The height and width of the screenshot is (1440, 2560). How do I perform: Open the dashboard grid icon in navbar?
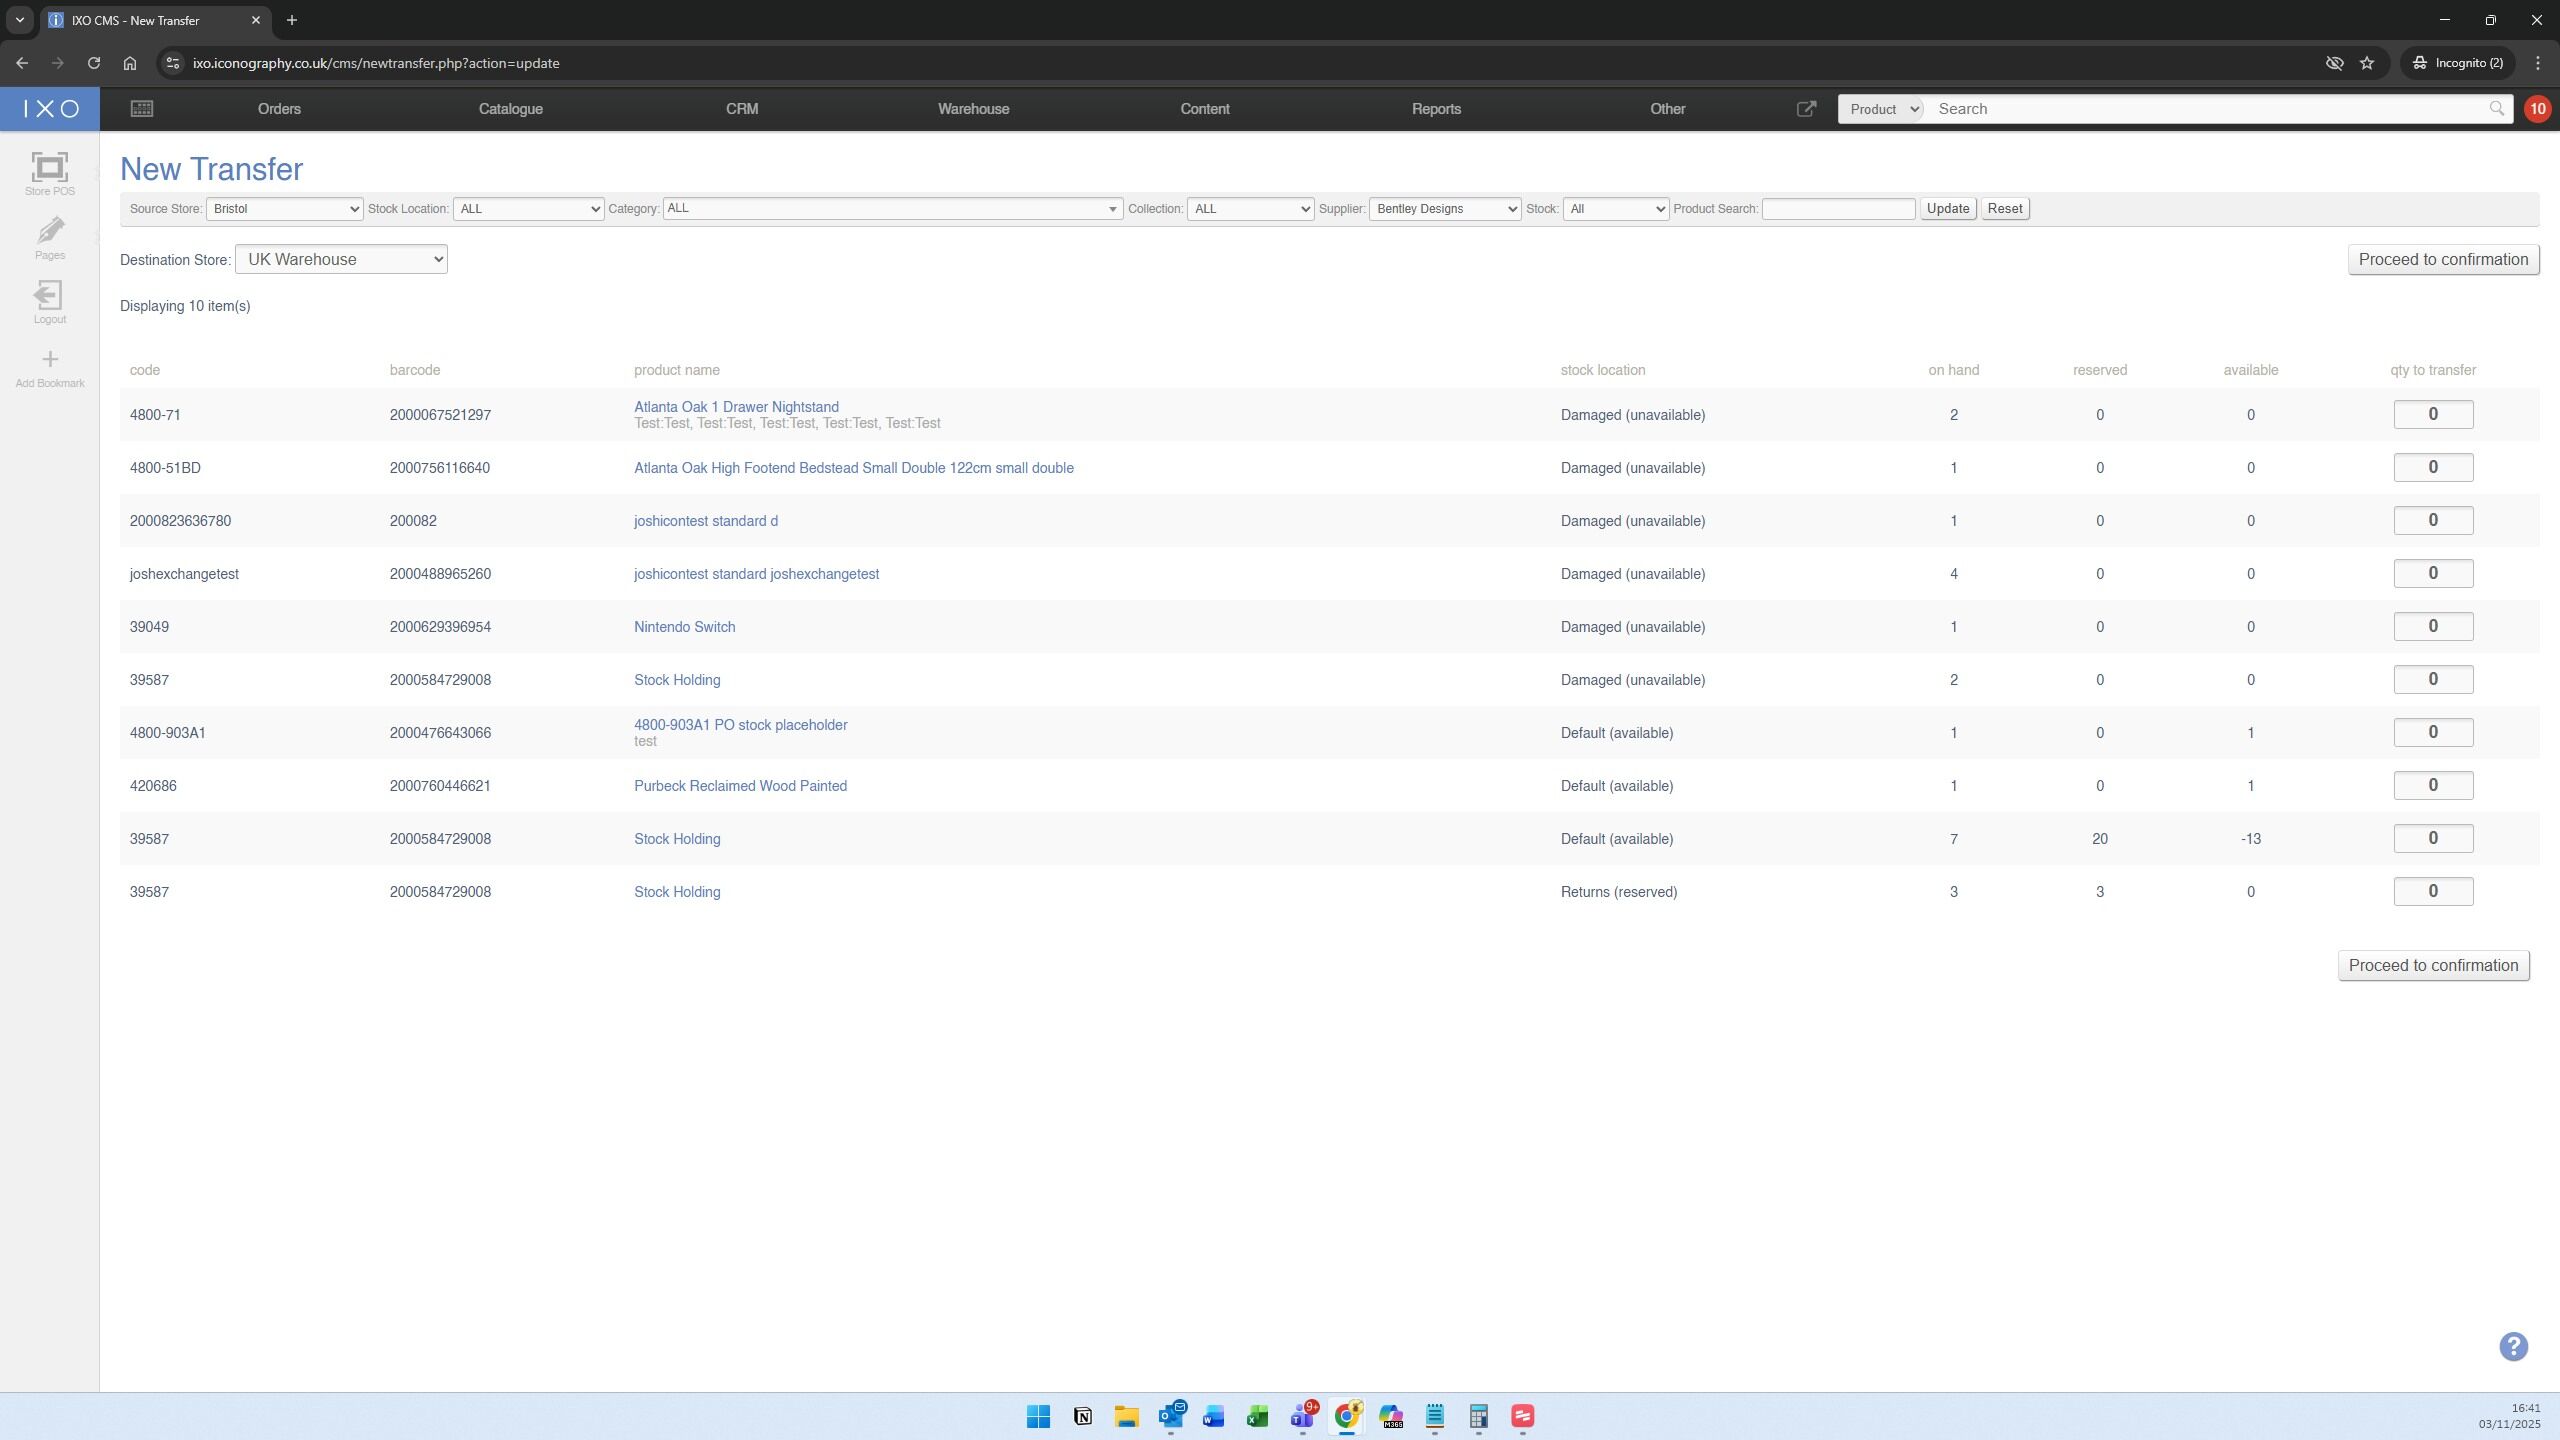142,109
